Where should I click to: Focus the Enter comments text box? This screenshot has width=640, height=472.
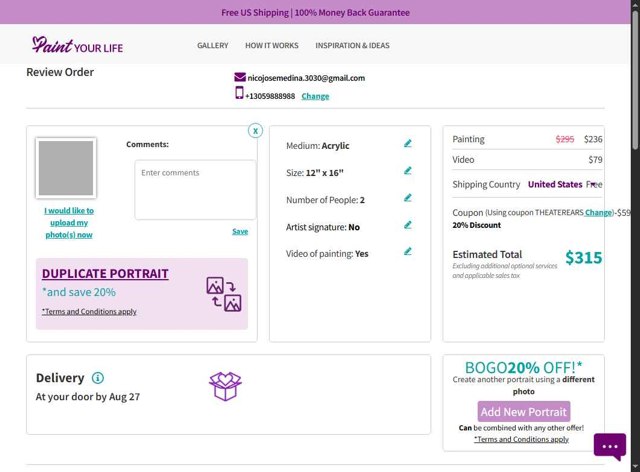[195, 190]
